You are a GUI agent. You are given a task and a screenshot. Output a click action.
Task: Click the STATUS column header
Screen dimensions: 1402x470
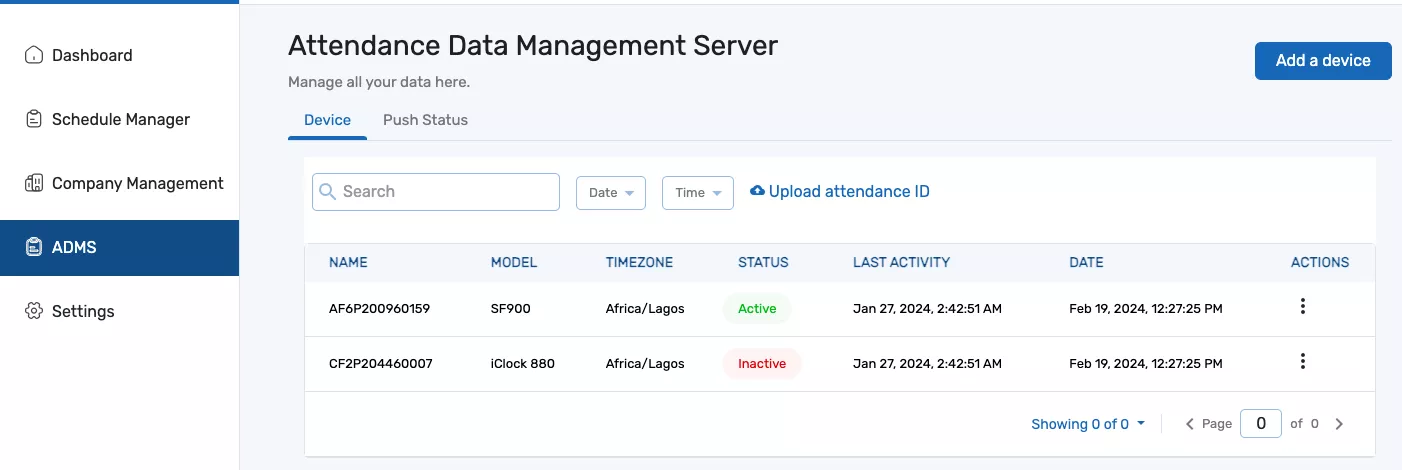coord(763,263)
